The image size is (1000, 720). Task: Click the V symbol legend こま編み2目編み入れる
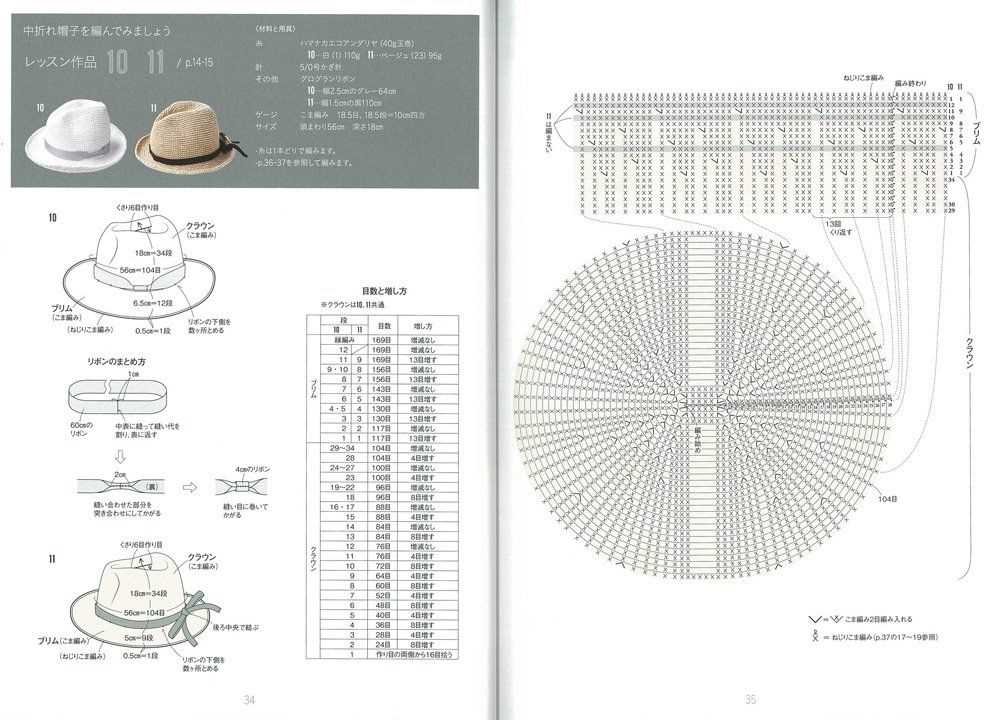pyautogui.click(x=860, y=619)
